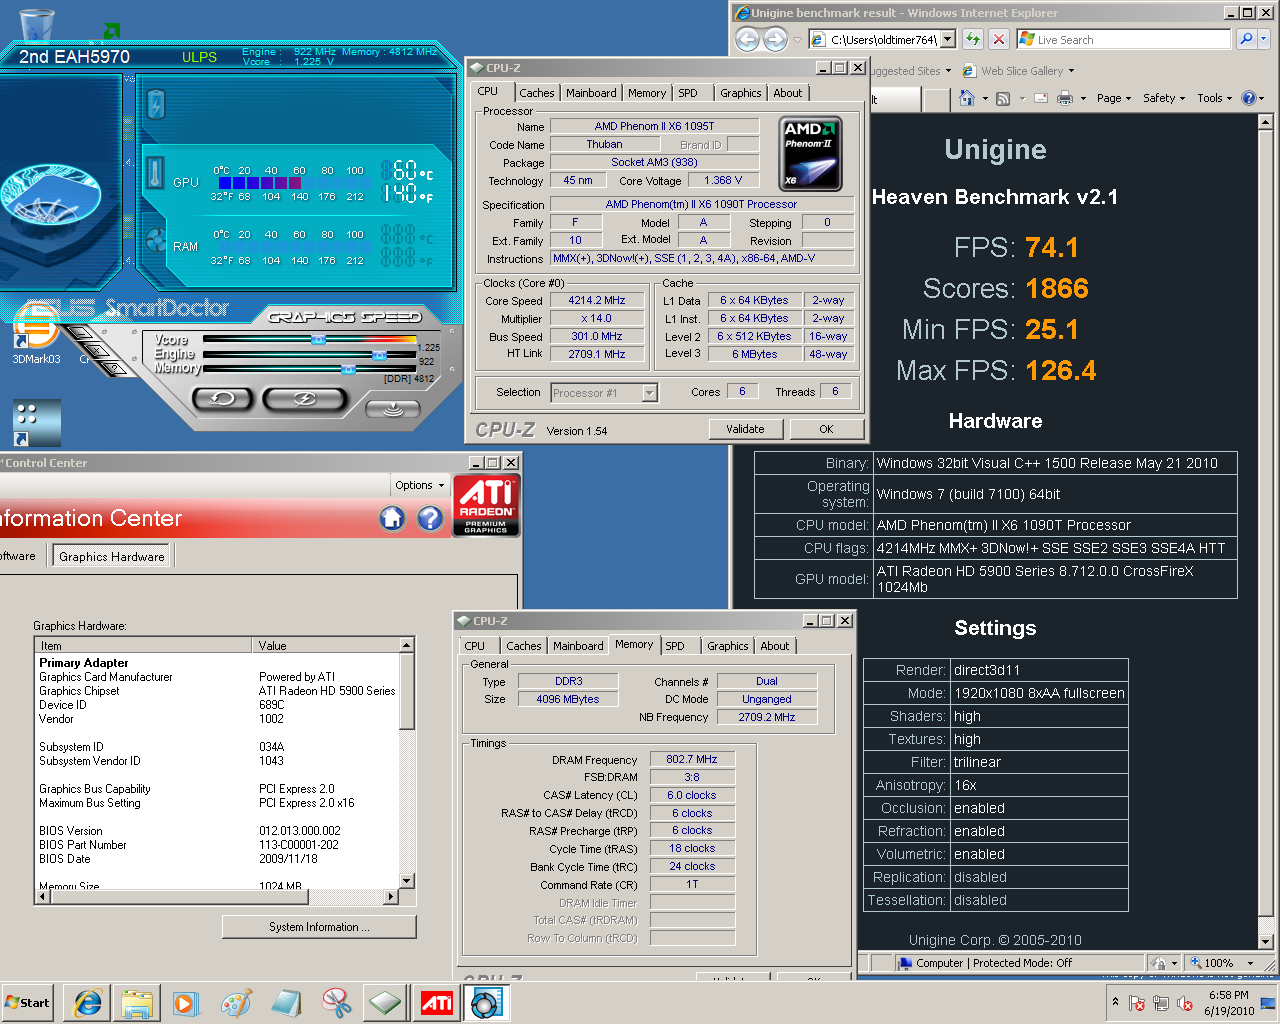Click the thermometer icon beside GPU gauge
The height and width of the screenshot is (1024, 1280).
(156, 173)
